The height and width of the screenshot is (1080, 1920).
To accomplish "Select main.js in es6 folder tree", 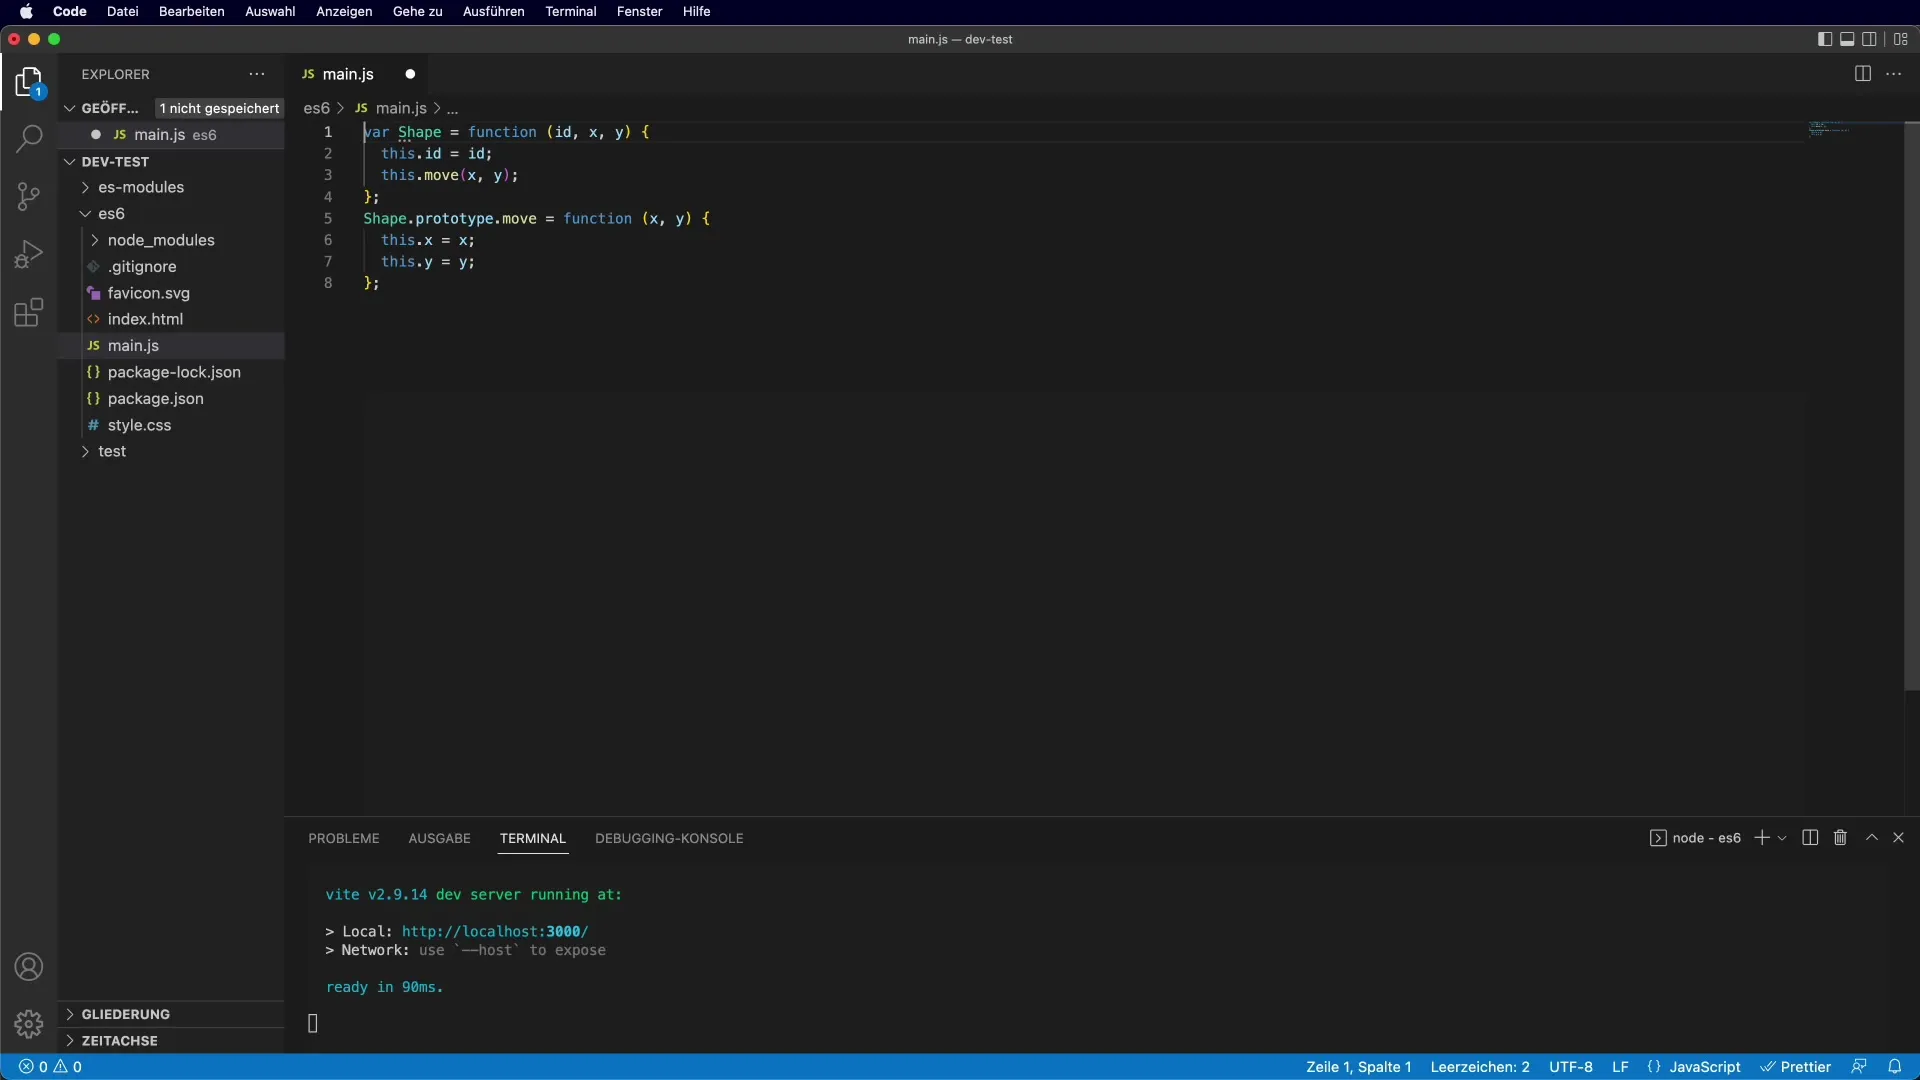I will 172,345.
